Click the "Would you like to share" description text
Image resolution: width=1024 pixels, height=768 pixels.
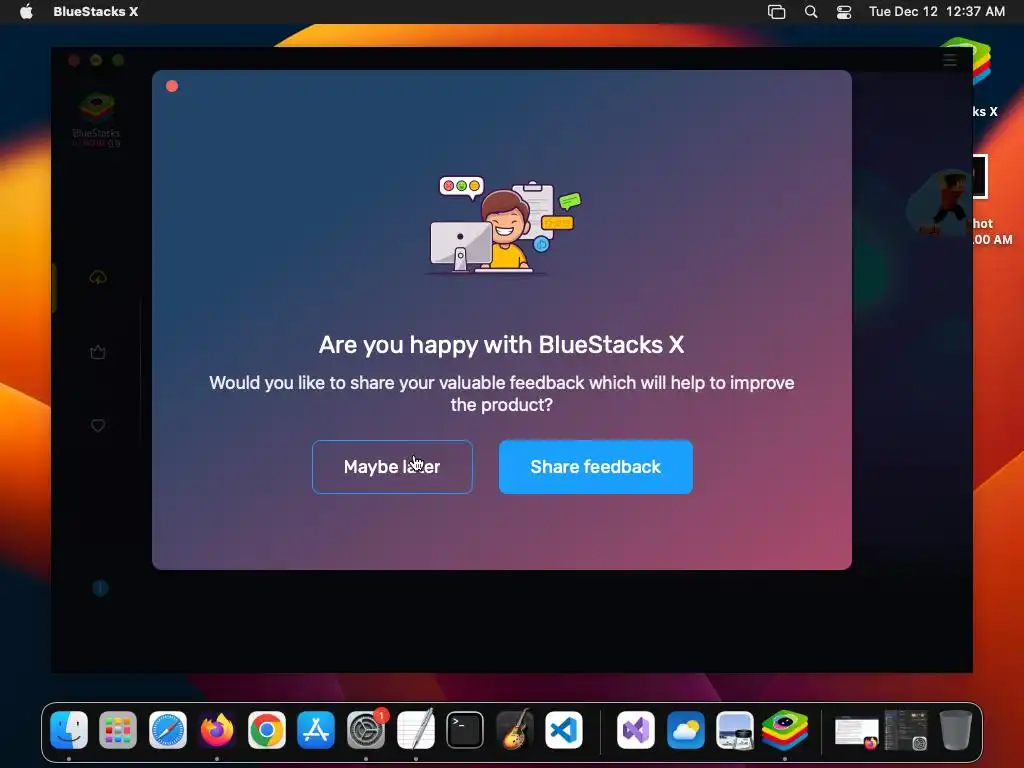point(502,393)
